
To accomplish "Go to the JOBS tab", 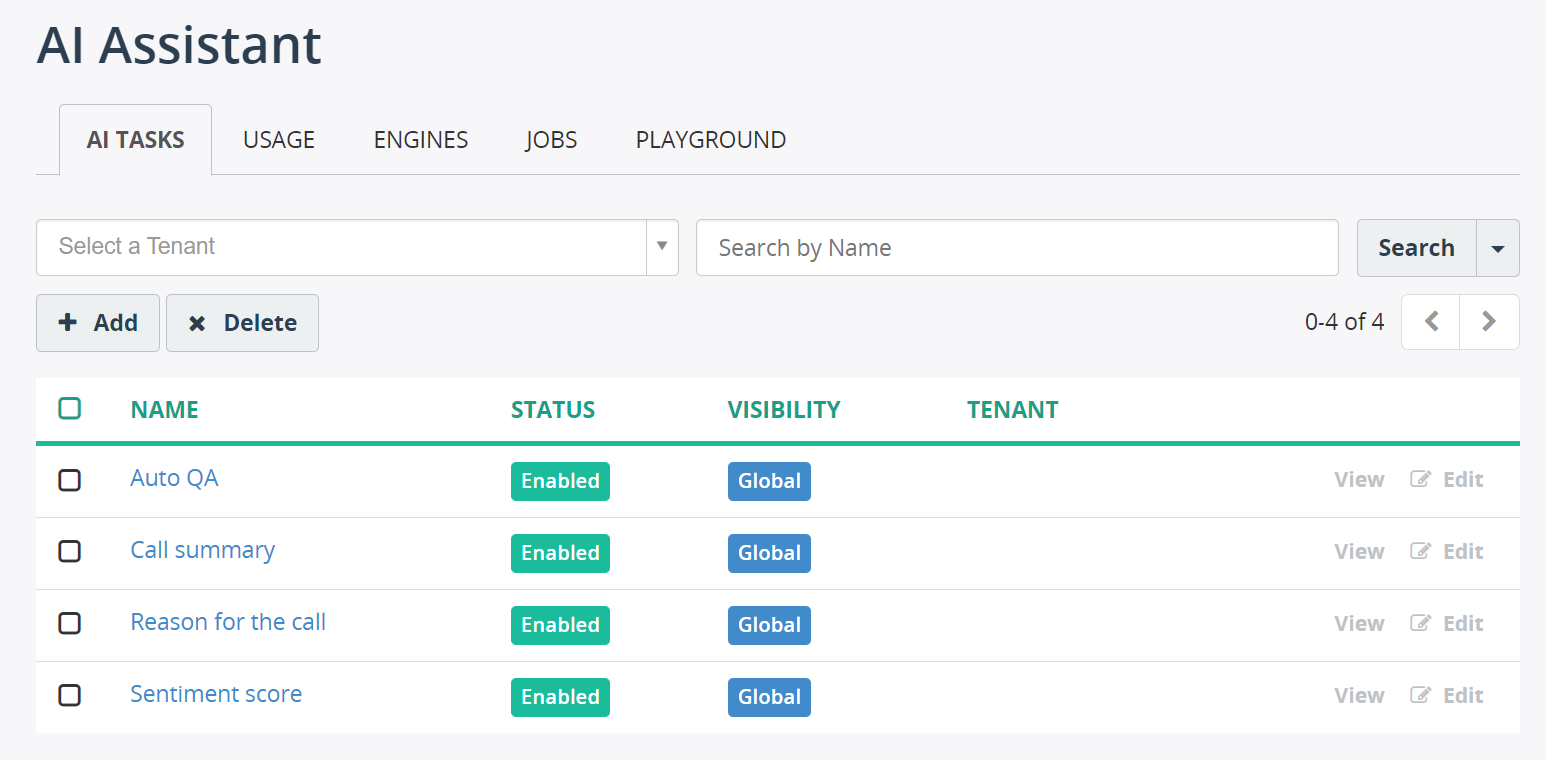I will [x=551, y=140].
